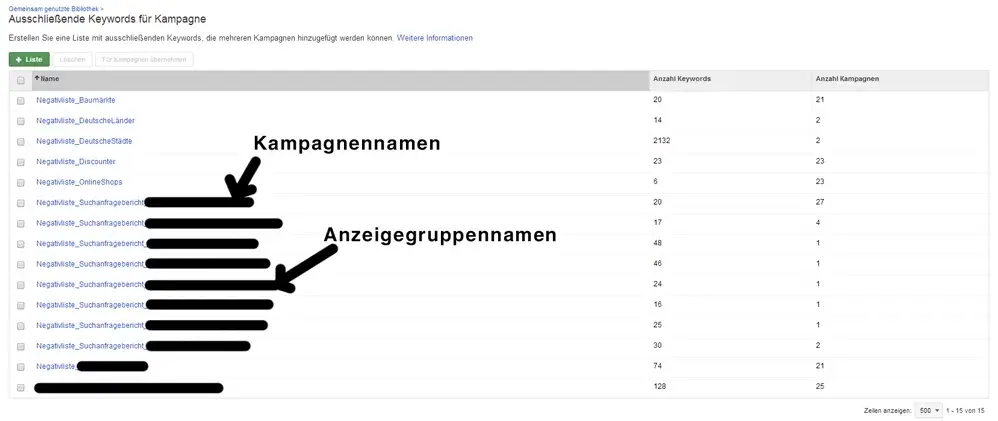This screenshot has width=998, height=421.
Task: Click the green + Liste button
Action: pyautogui.click(x=29, y=59)
